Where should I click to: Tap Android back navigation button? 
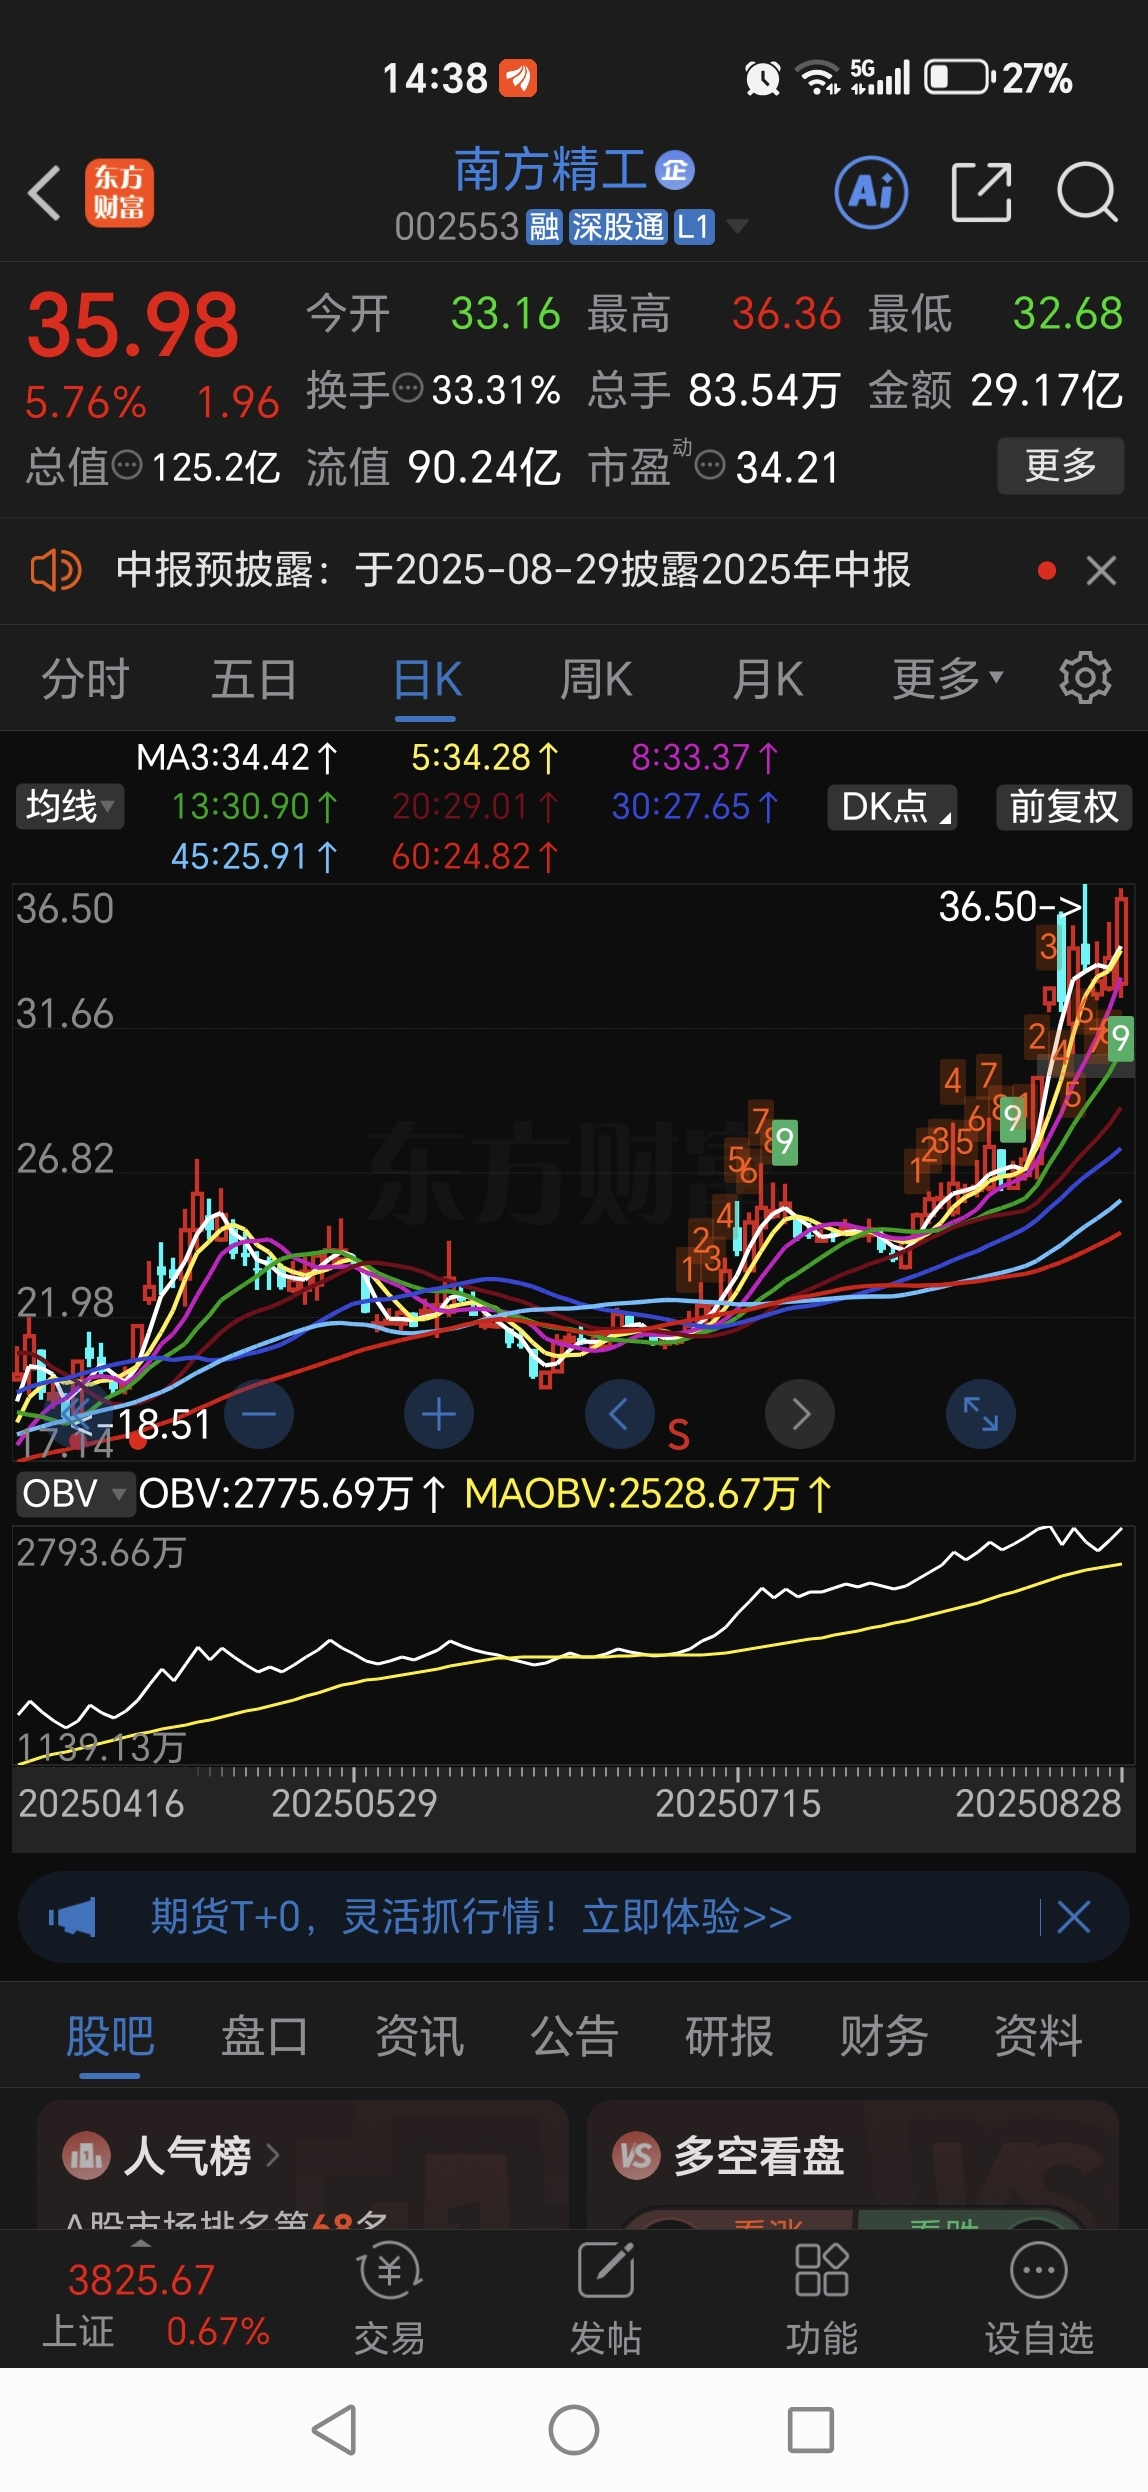[335, 2430]
